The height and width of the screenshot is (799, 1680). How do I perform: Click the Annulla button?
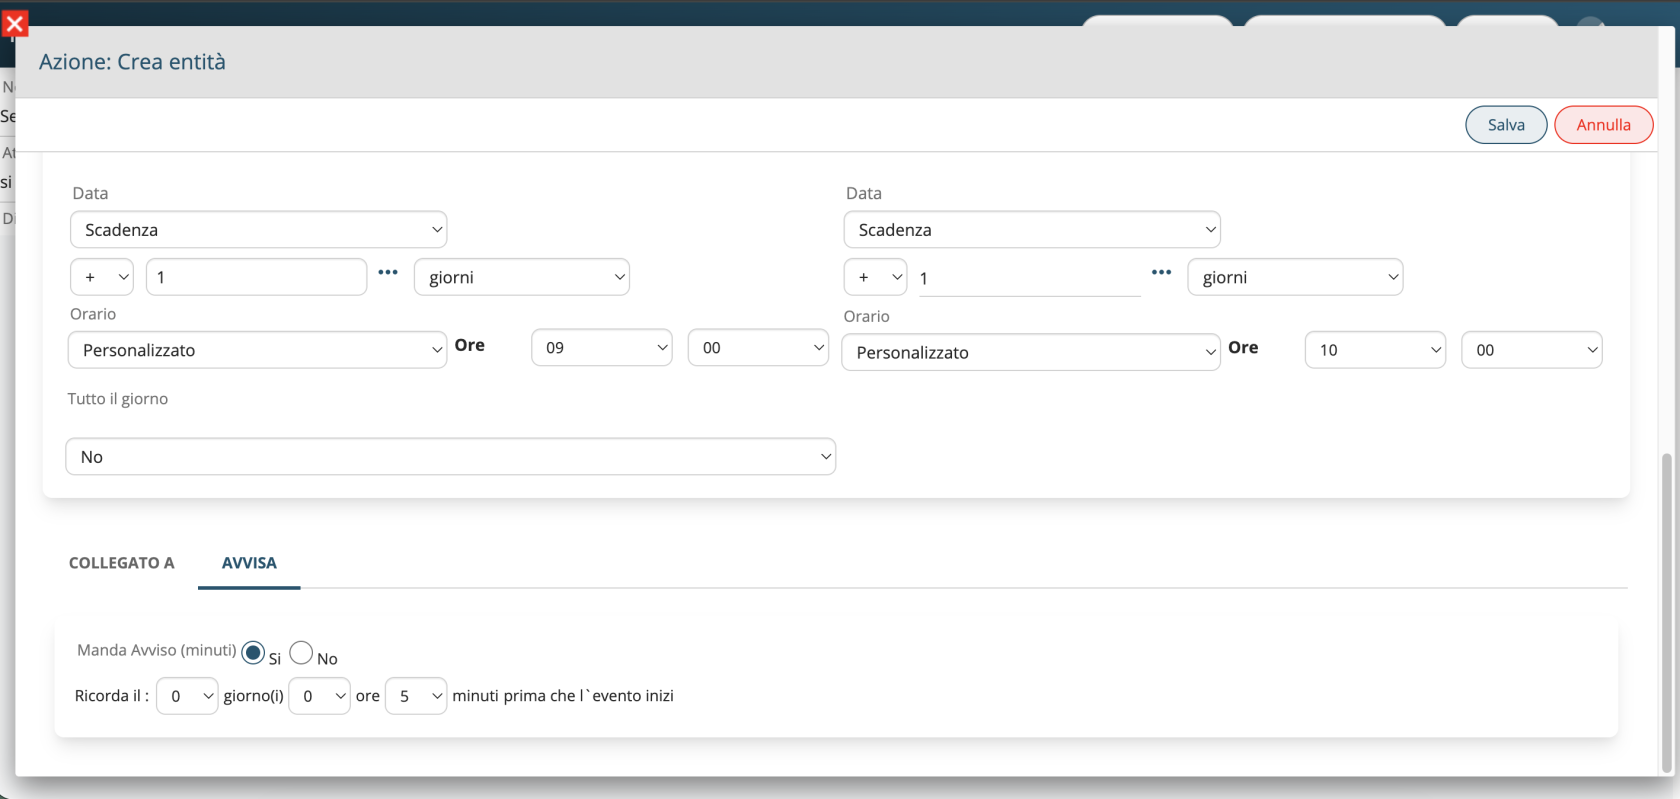click(1604, 125)
